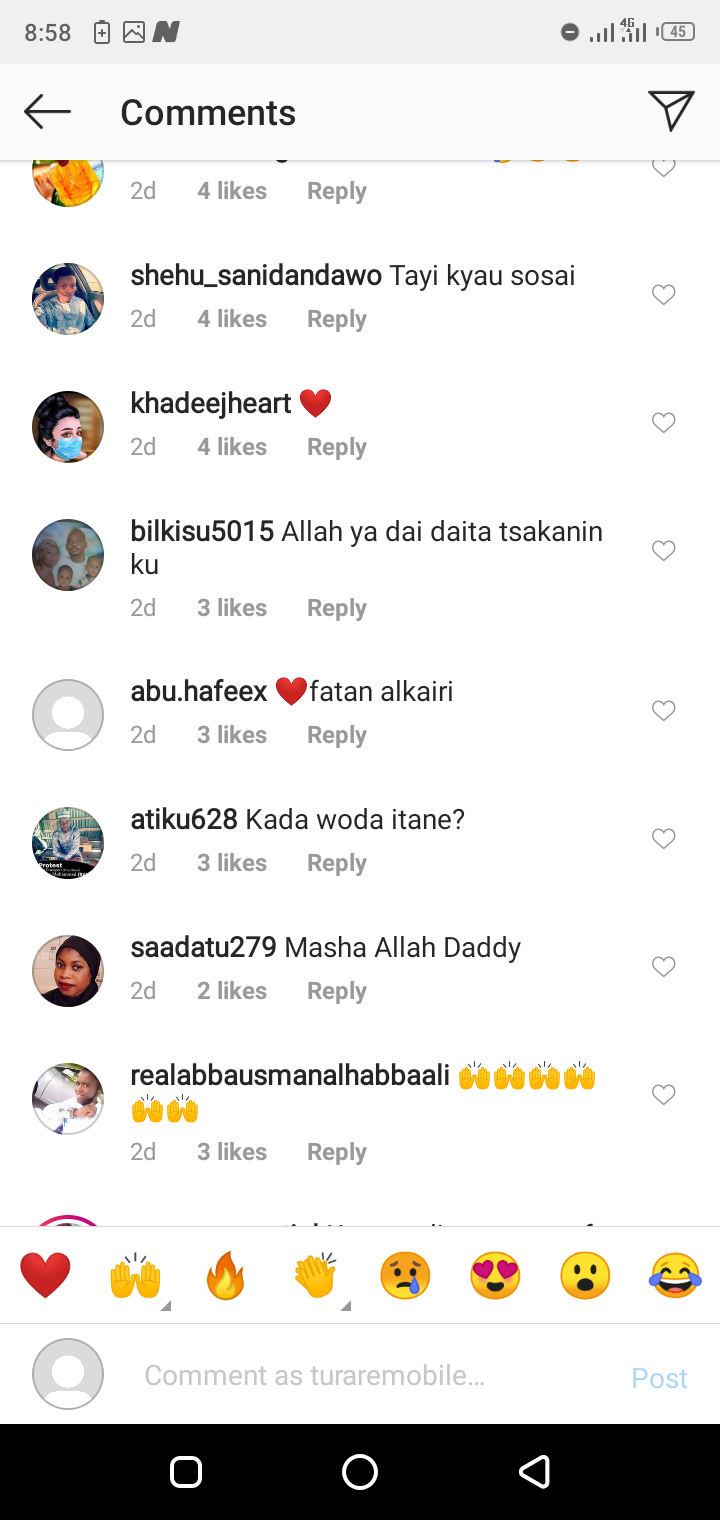The image size is (720, 1520).
Task: Open direct share paper plane icon
Action: 670,111
